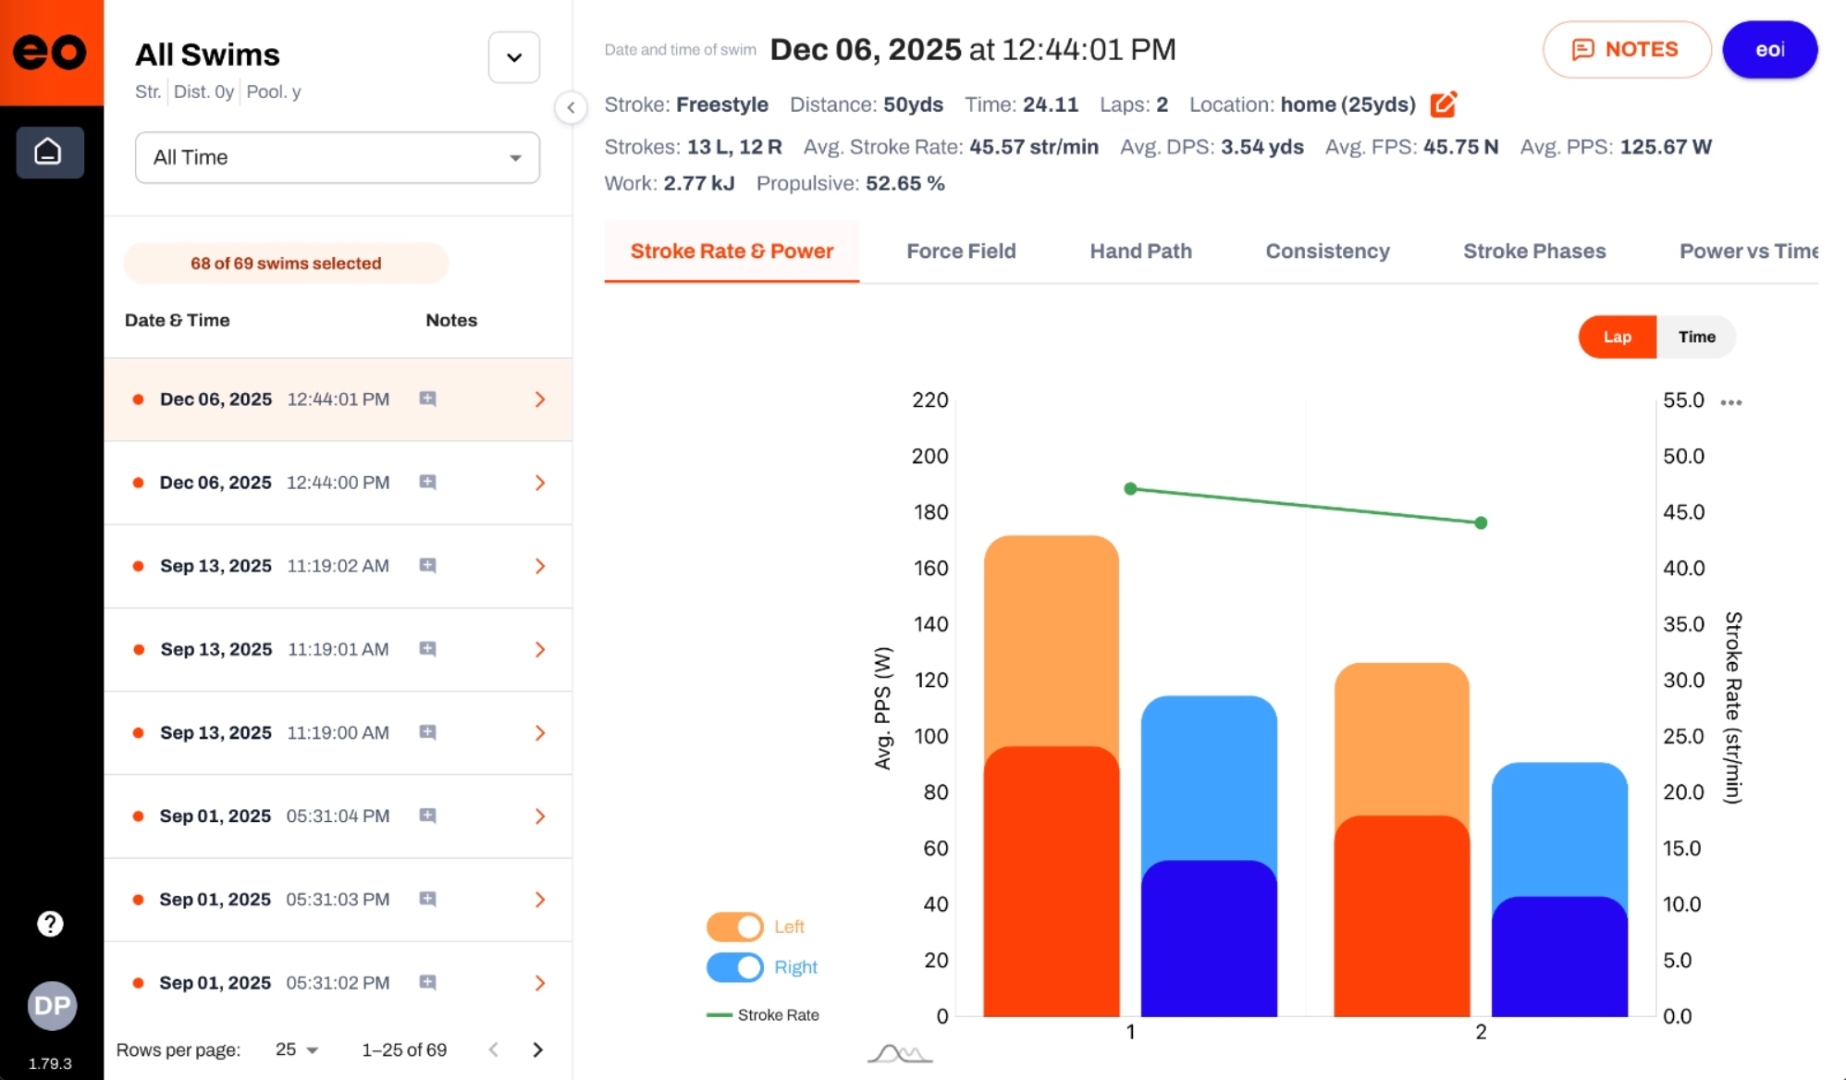1846x1080 pixels.
Task: Toggle Stroke Rate legend line
Action: pyautogui.click(x=763, y=1015)
